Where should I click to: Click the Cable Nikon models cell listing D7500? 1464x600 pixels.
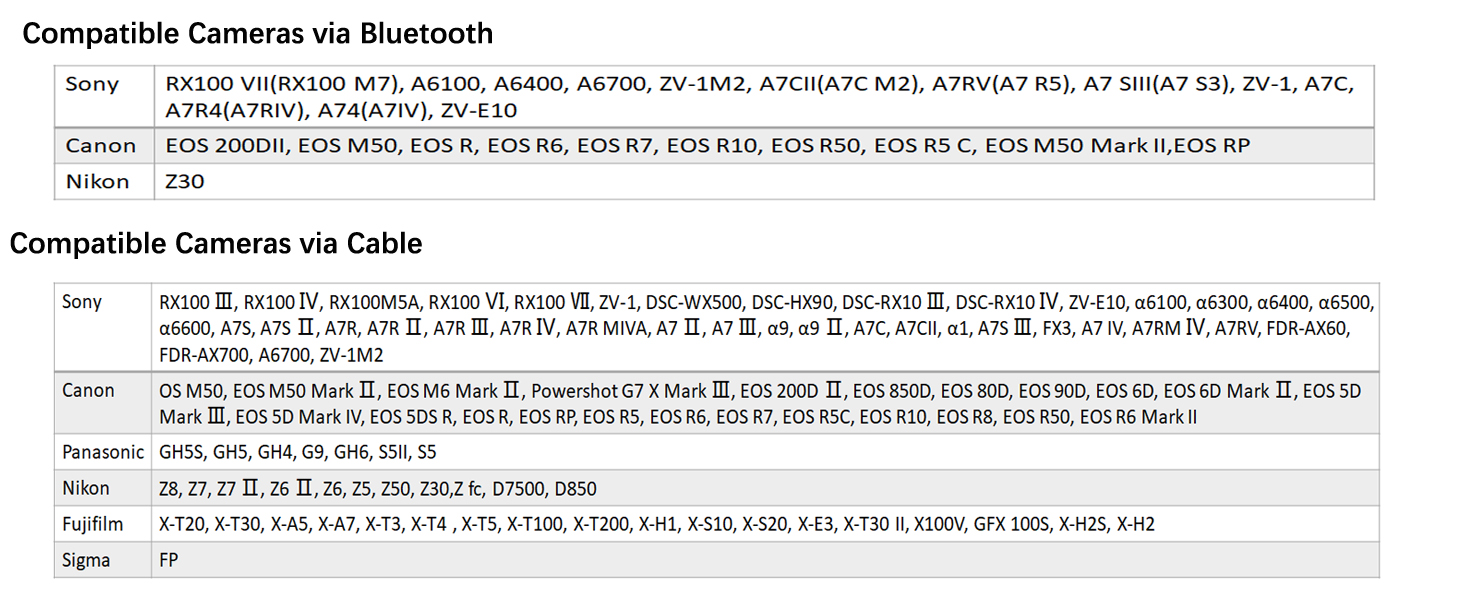pos(378,488)
